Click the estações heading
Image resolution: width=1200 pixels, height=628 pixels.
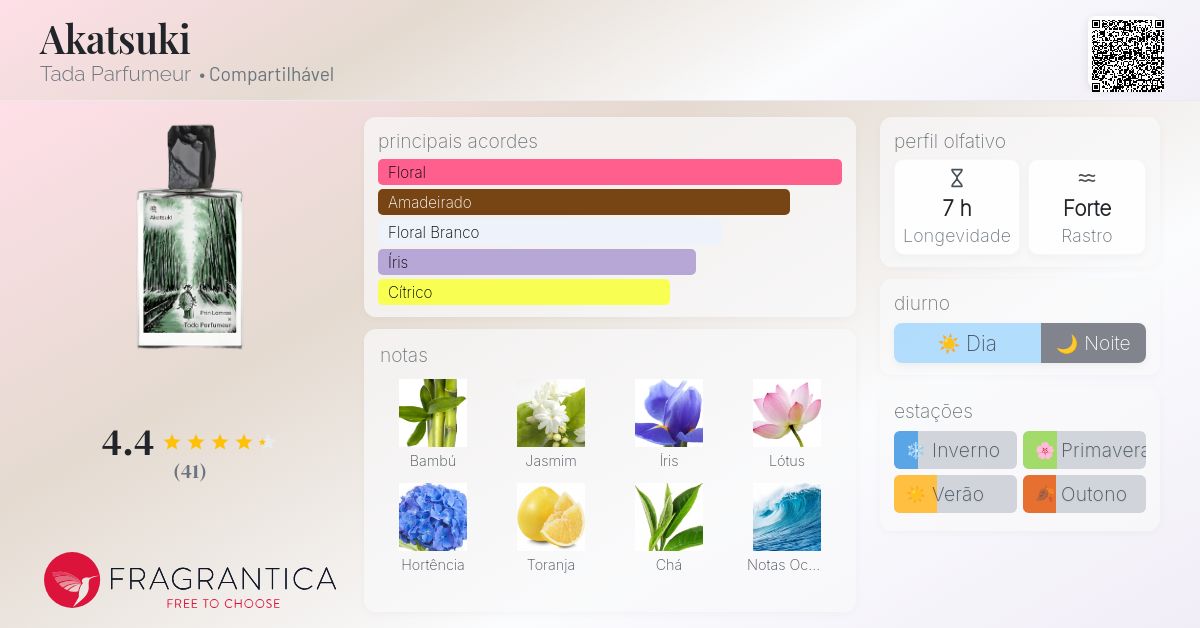click(933, 411)
